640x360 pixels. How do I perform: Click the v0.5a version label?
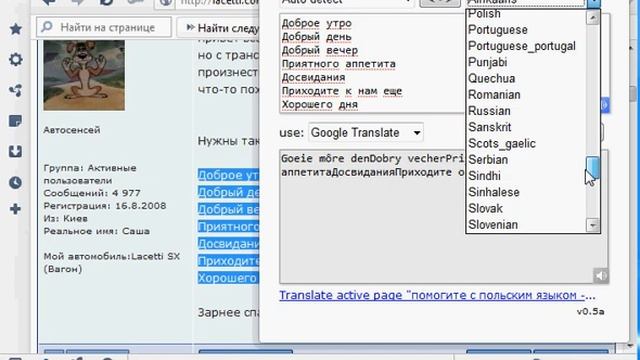coord(590,312)
